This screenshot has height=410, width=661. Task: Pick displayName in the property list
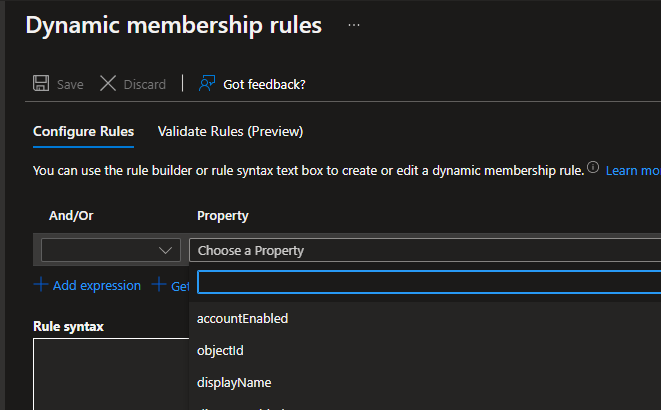coord(235,382)
